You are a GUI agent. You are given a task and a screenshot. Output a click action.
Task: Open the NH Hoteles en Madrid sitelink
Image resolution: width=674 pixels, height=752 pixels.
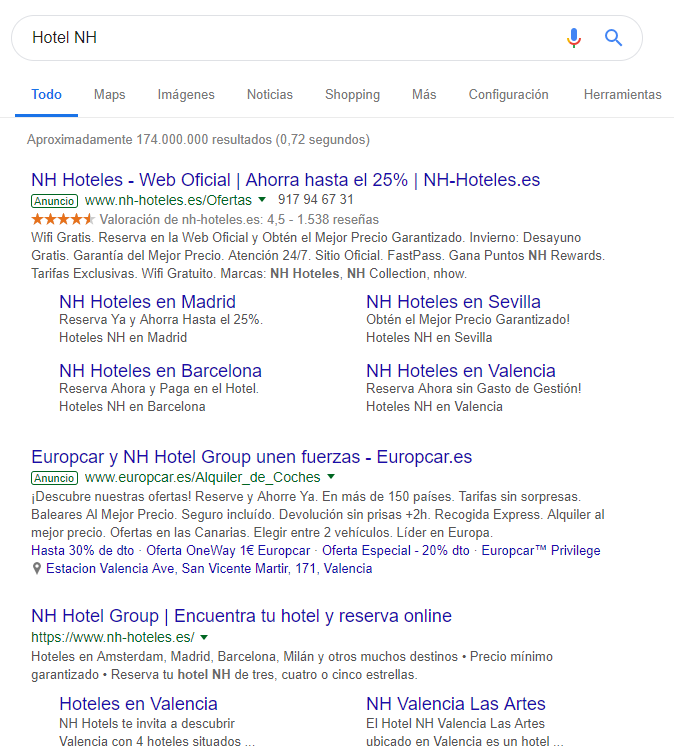[x=147, y=302]
